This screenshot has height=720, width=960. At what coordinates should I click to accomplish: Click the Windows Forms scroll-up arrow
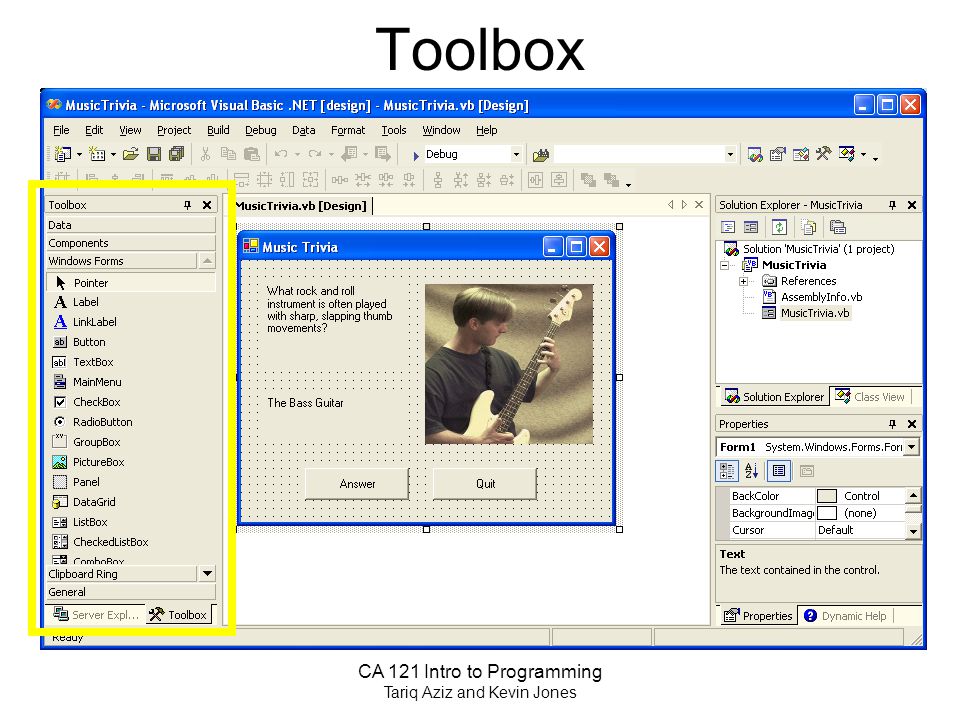tap(208, 261)
